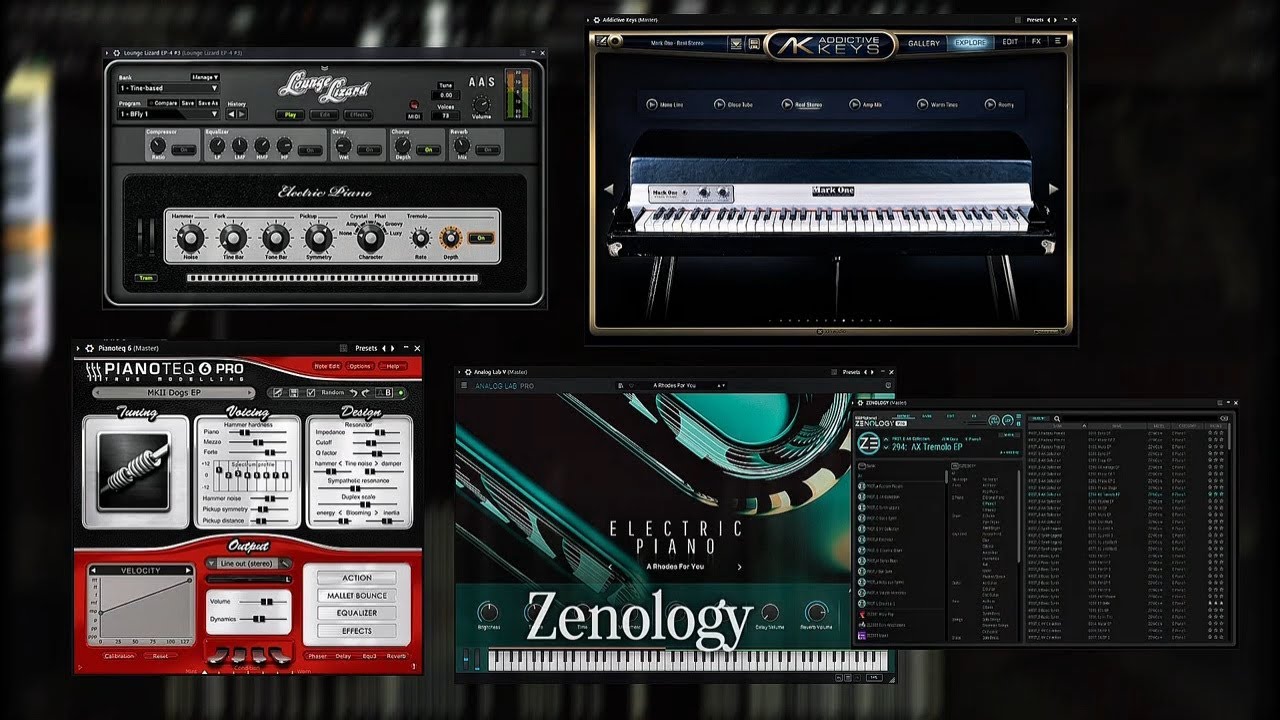Open the Velocity curve selector in Pianoteq
The width and height of the screenshot is (1280, 720).
click(140, 570)
